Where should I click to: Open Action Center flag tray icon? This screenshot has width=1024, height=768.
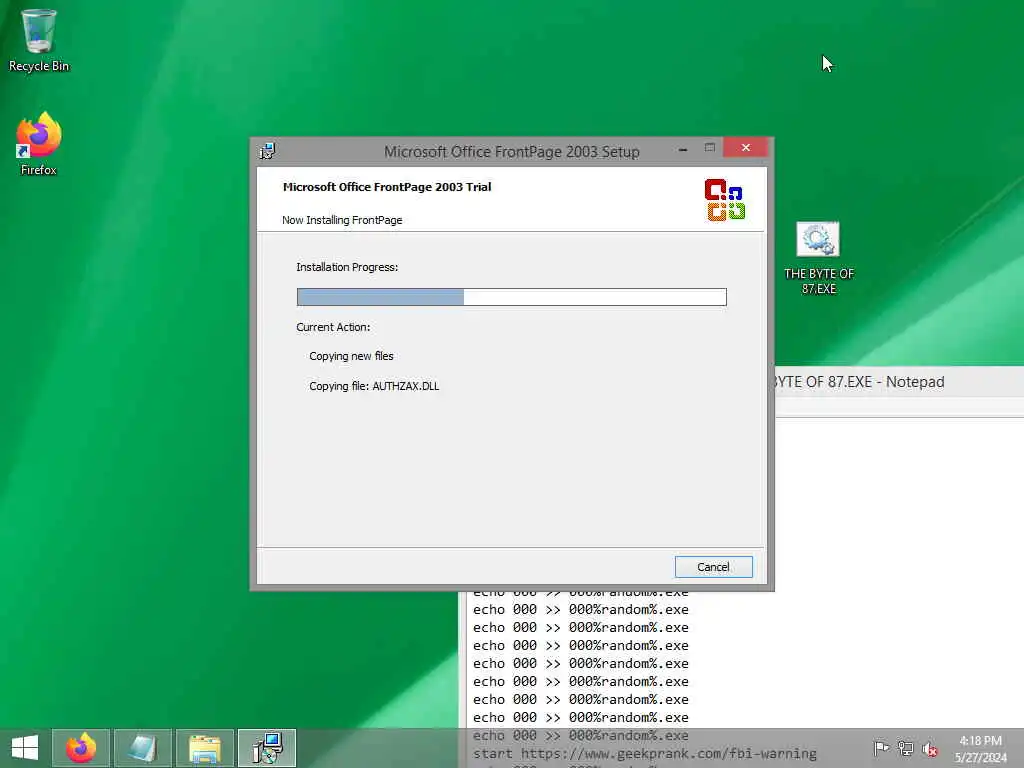(881, 748)
